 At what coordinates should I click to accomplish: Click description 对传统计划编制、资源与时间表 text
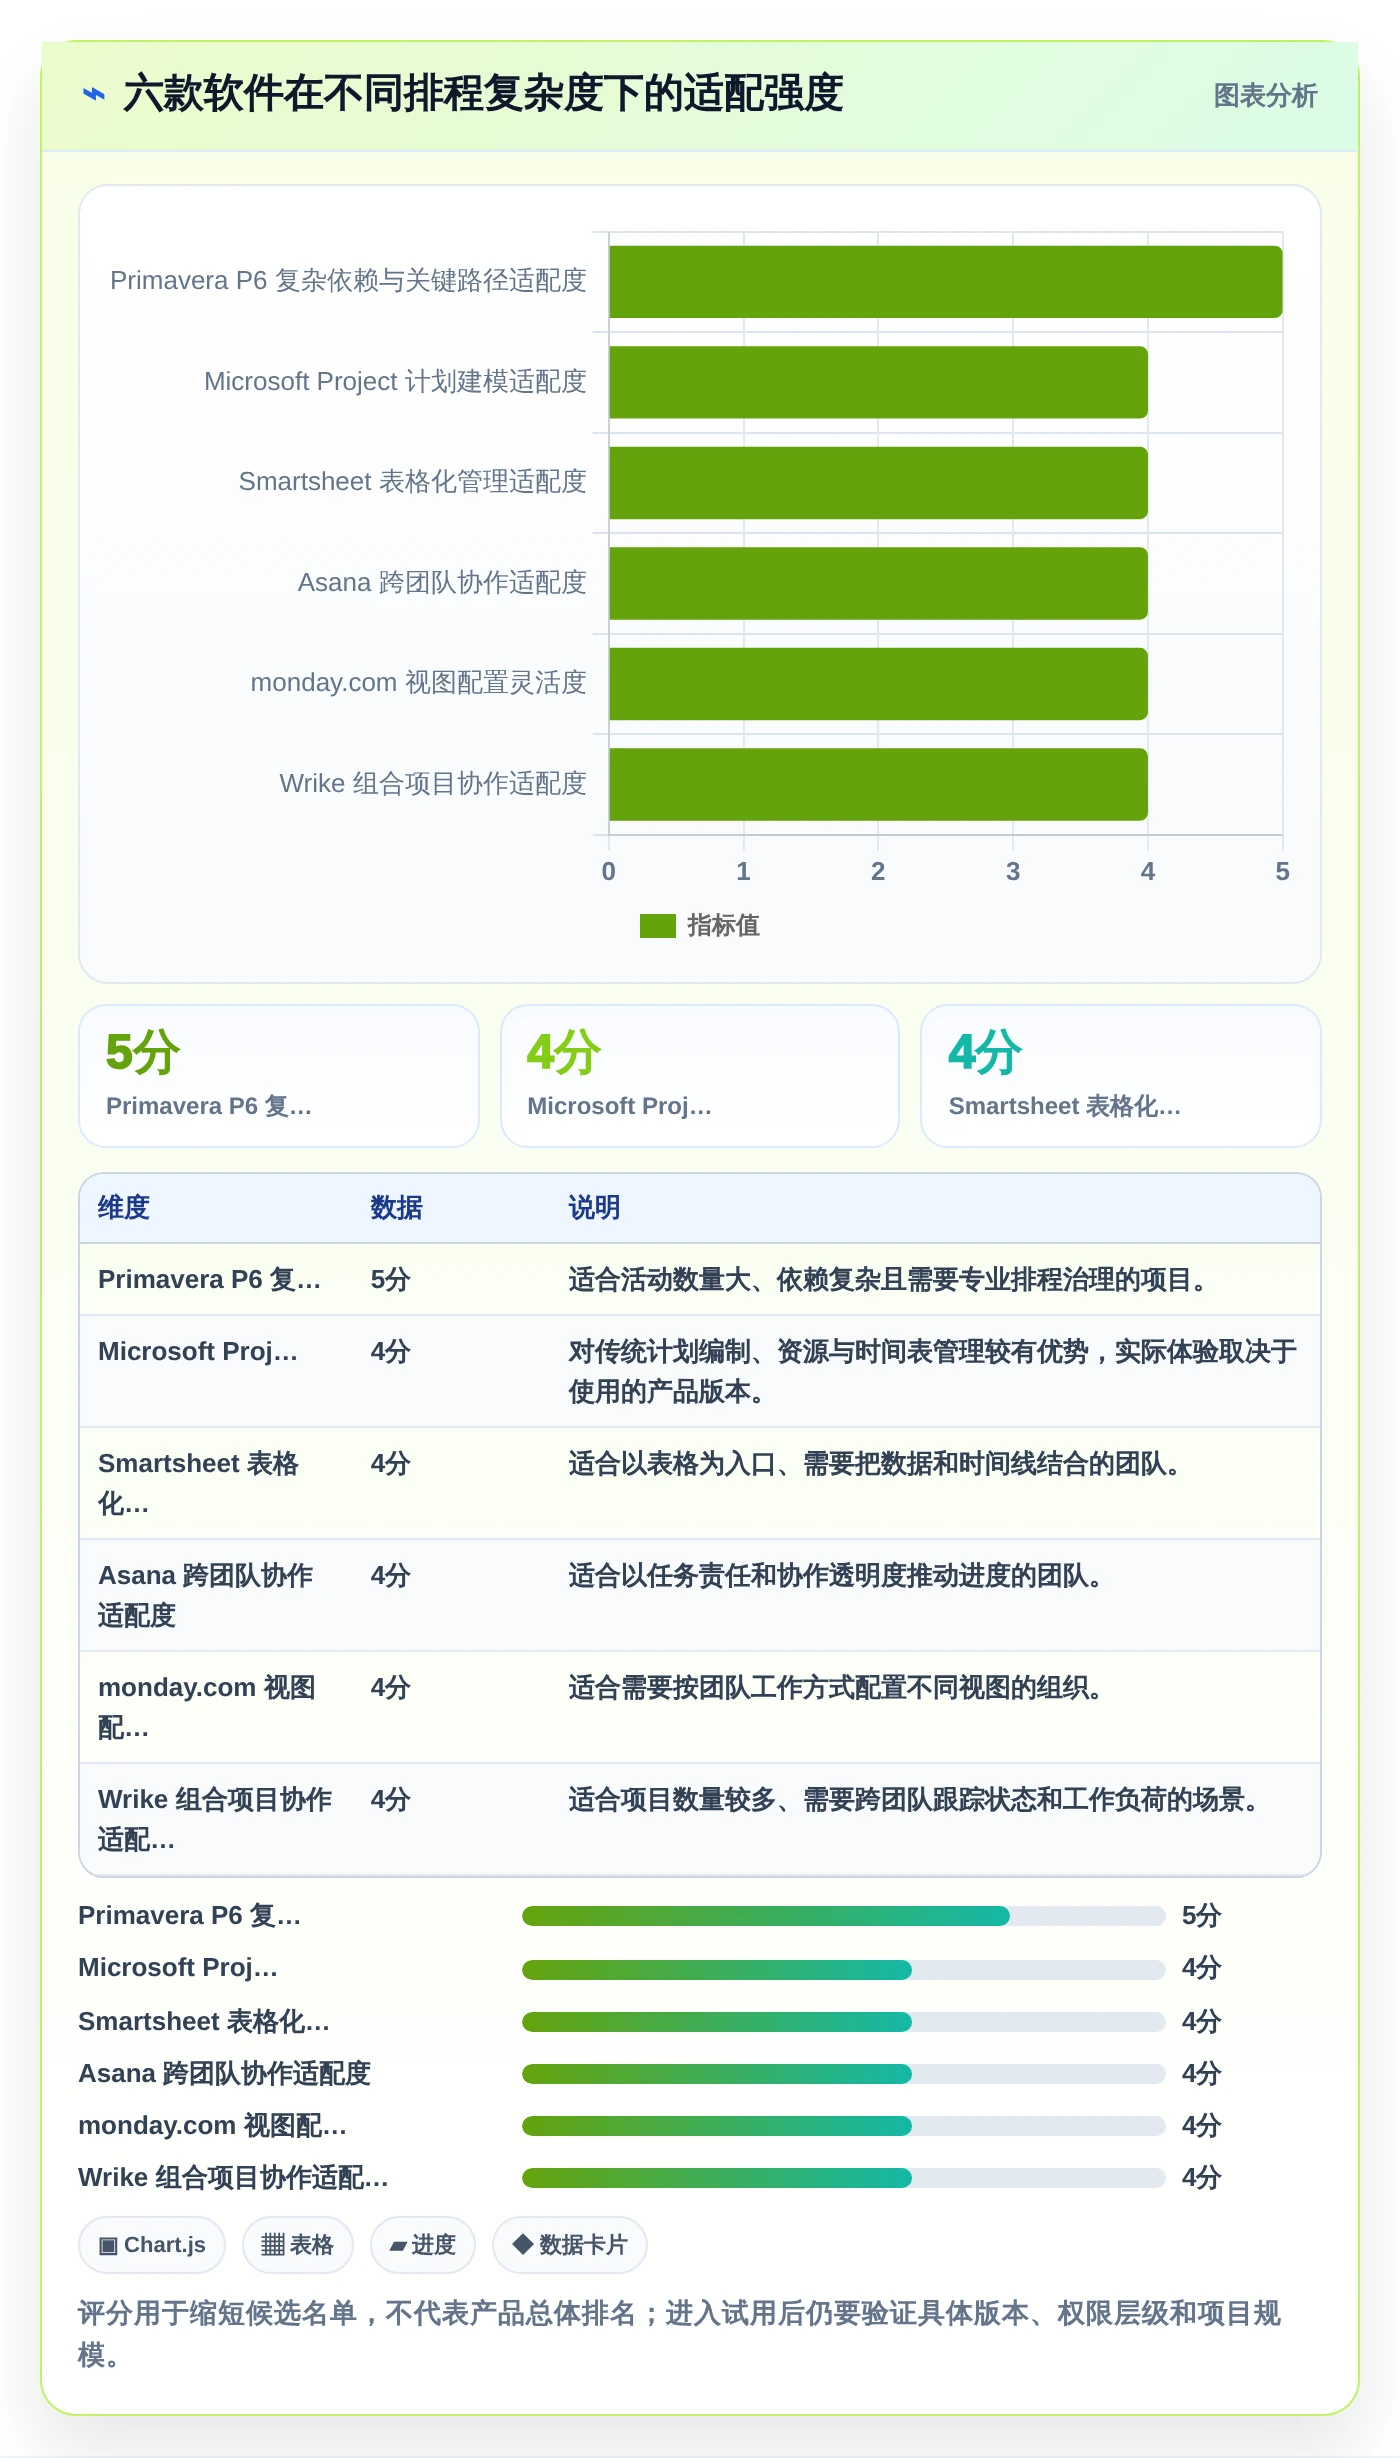932,1372
